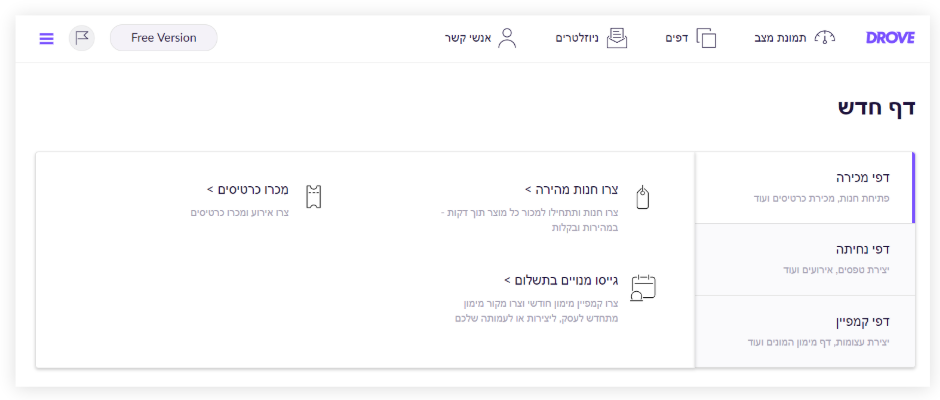
Task: Select the דפי קמפיין tab
Action: (x=805, y=331)
